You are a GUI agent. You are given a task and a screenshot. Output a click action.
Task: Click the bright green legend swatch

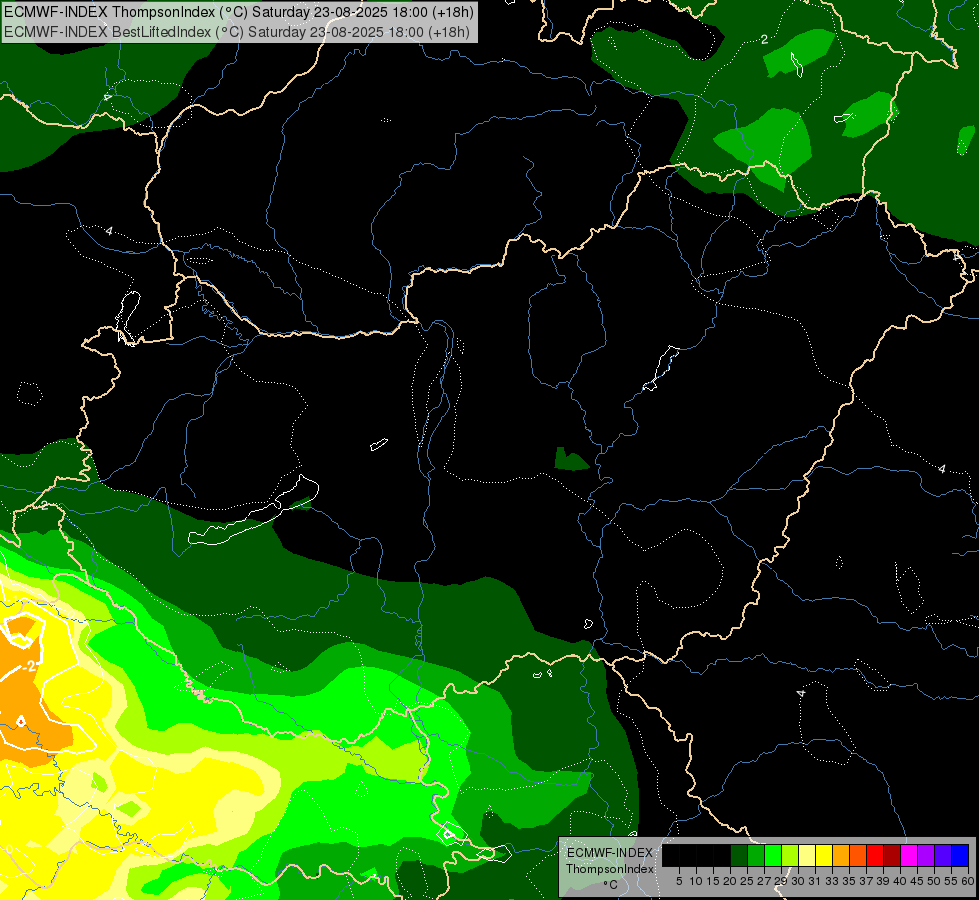[773, 855]
